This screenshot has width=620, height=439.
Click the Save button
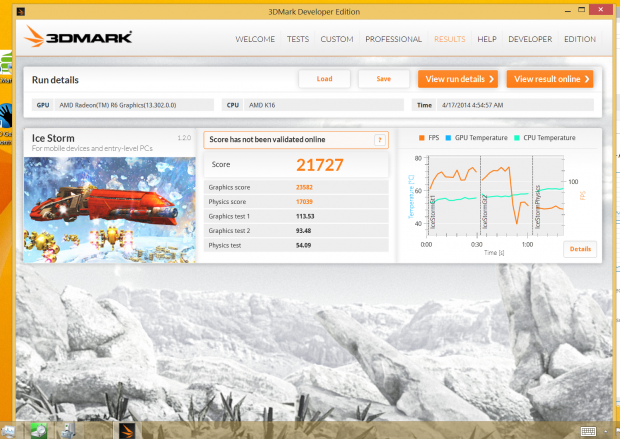(384, 79)
